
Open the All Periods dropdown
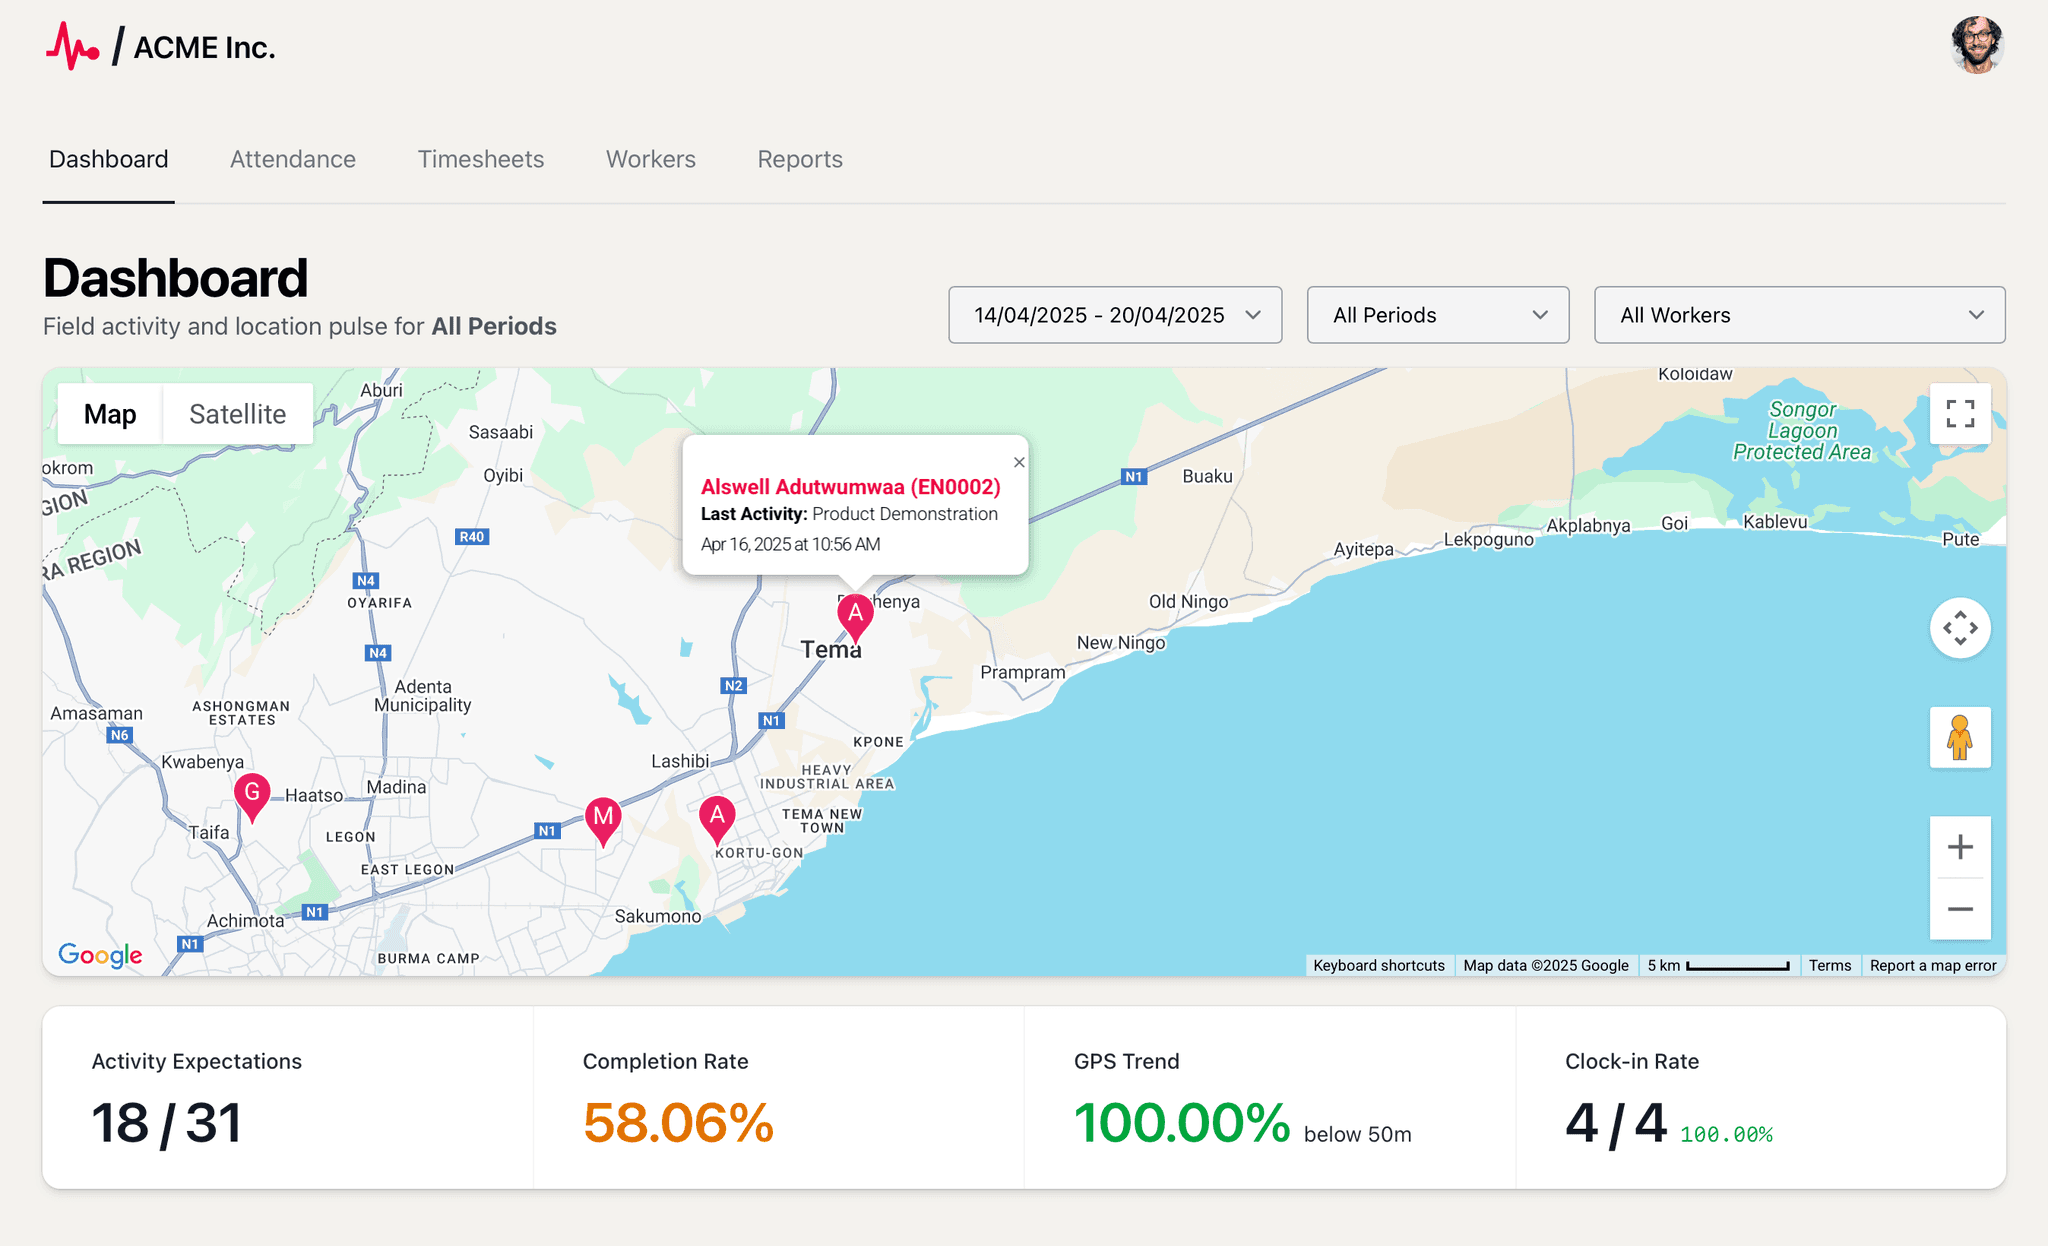pyautogui.click(x=1437, y=315)
